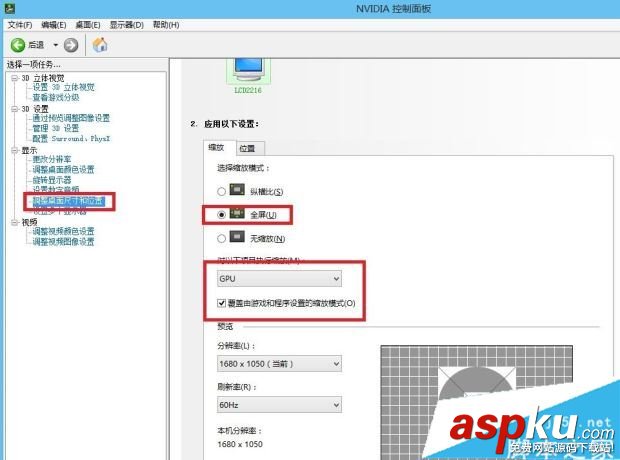620x460 pixels.
Task: Open the 文件(F) menu
Action: pos(20,25)
